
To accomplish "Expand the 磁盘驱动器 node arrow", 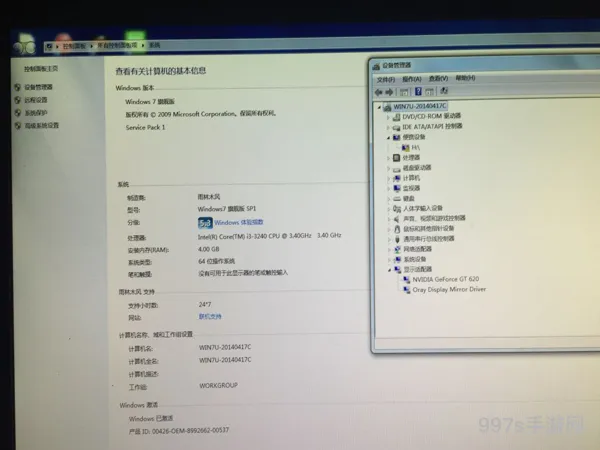I will click(388, 168).
